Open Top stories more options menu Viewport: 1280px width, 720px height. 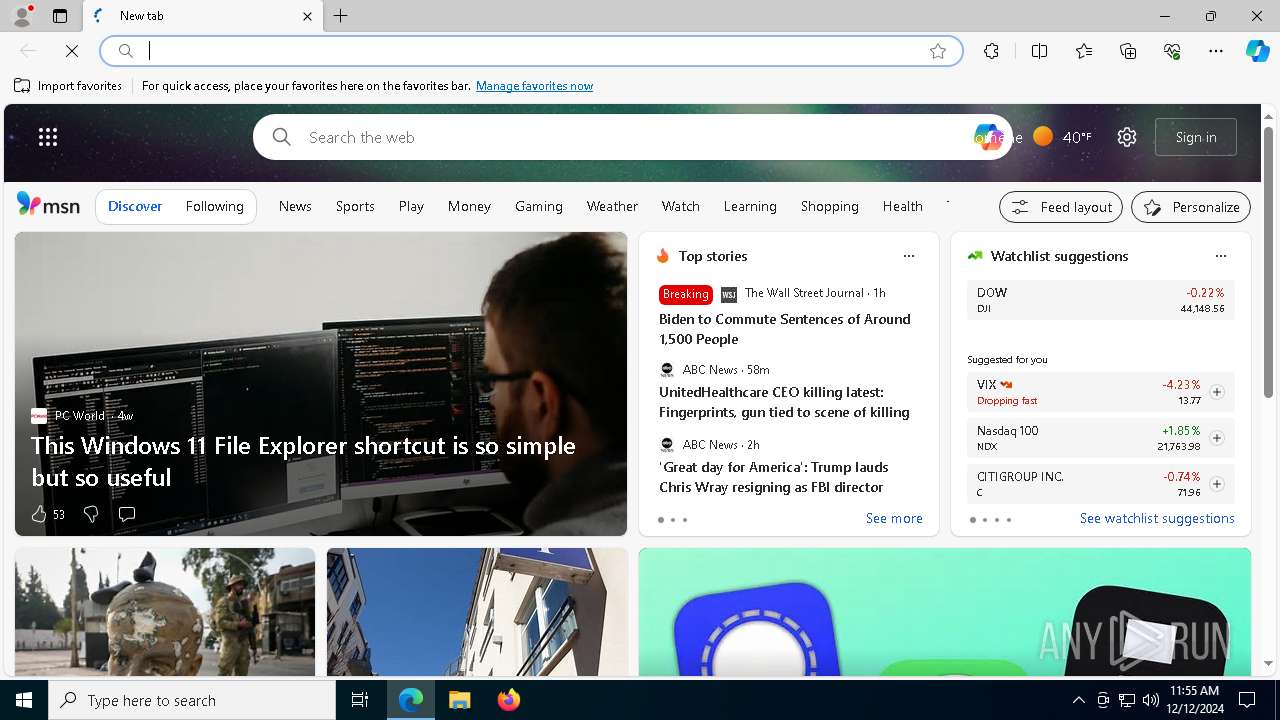click(x=909, y=256)
